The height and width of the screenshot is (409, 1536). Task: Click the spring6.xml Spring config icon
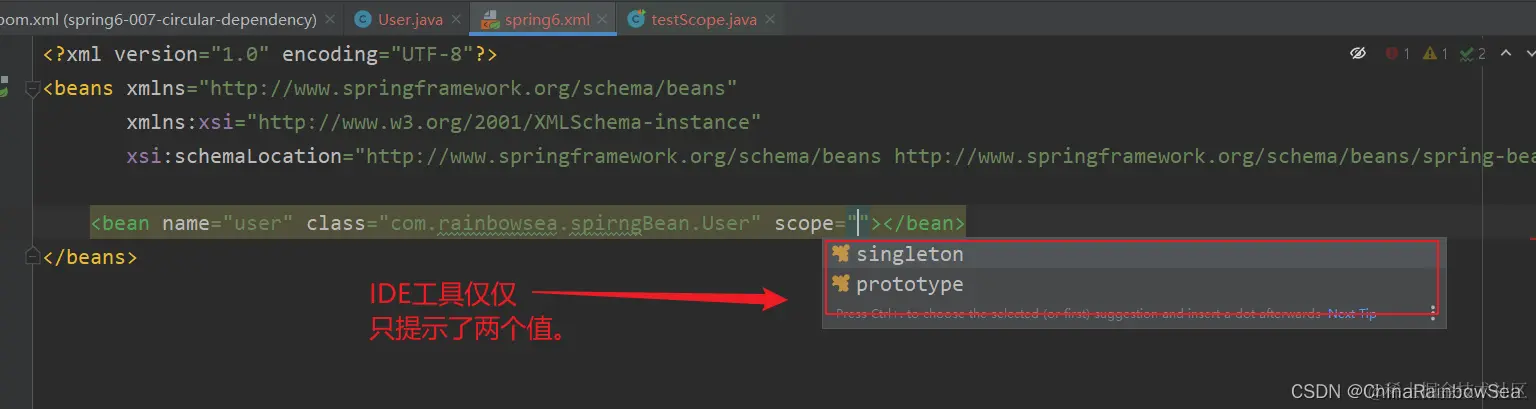[491, 19]
